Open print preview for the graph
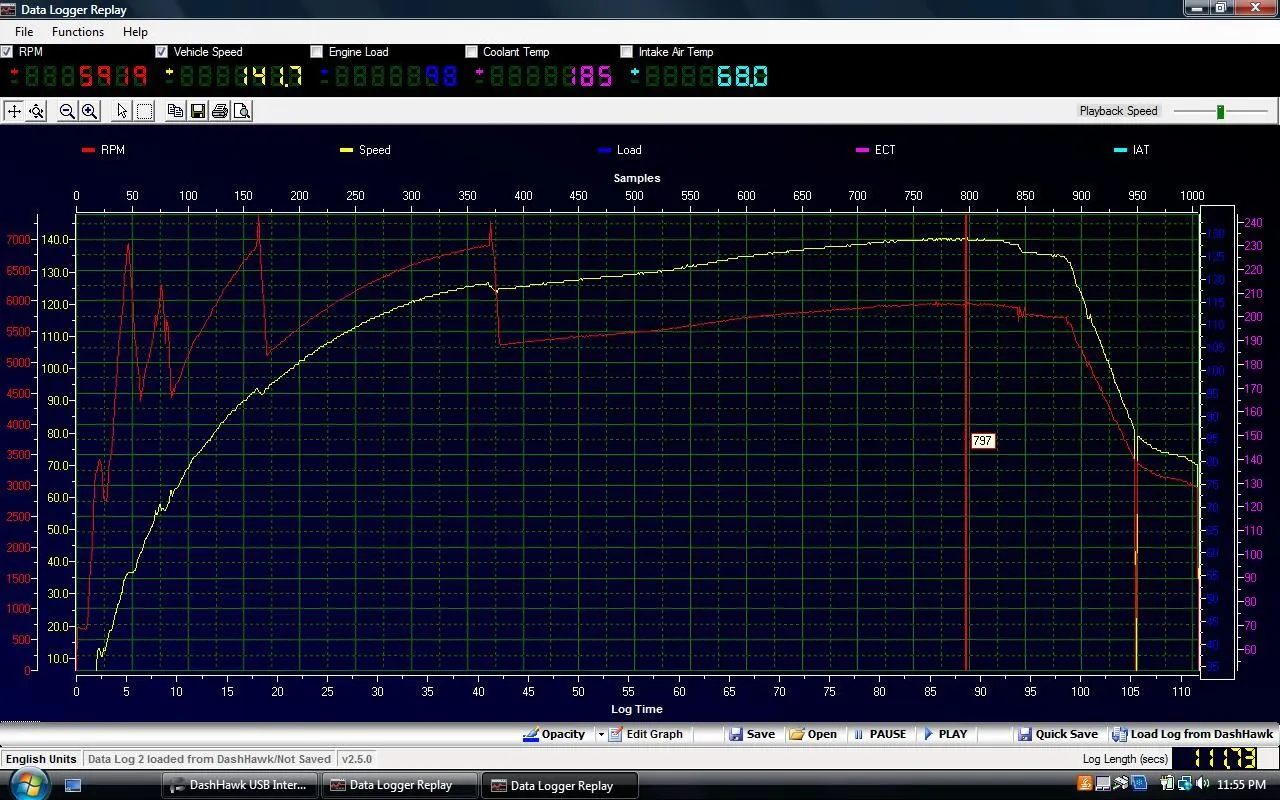1280x800 pixels. 242,110
